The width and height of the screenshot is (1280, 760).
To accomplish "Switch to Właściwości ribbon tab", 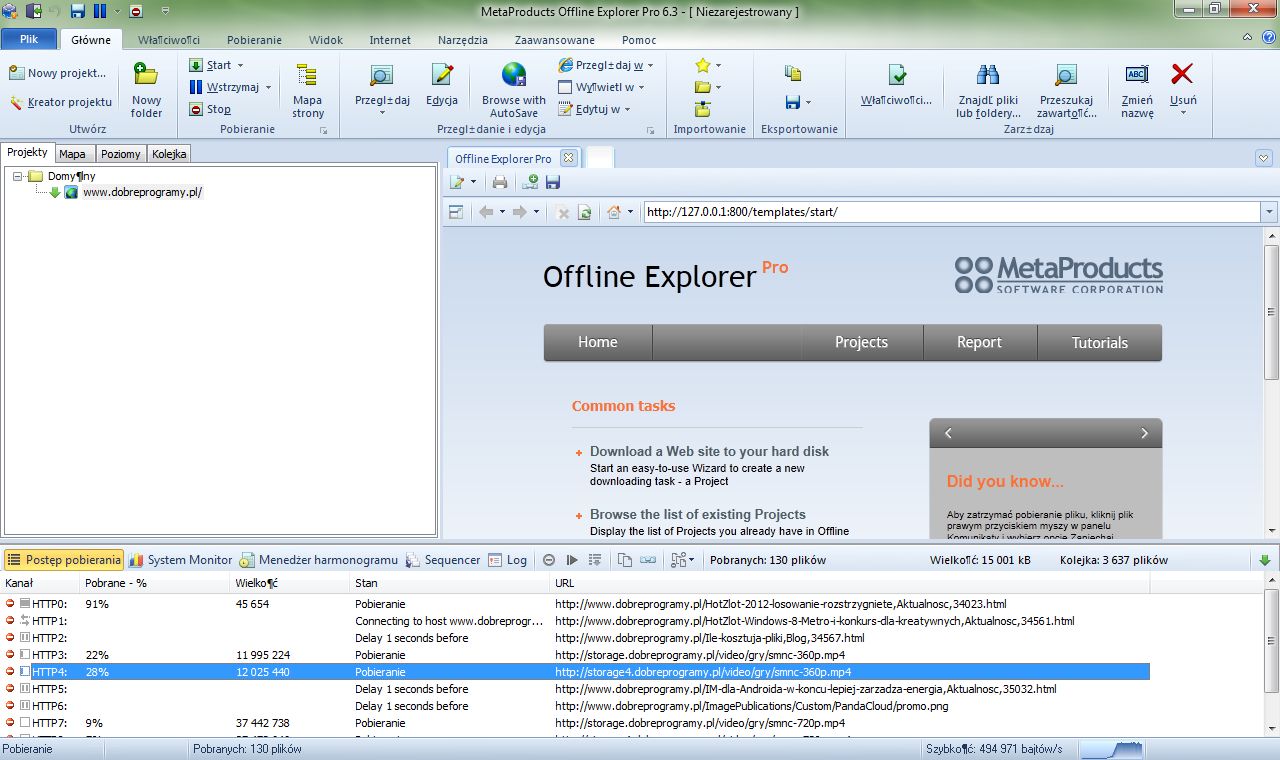I will click(169, 40).
